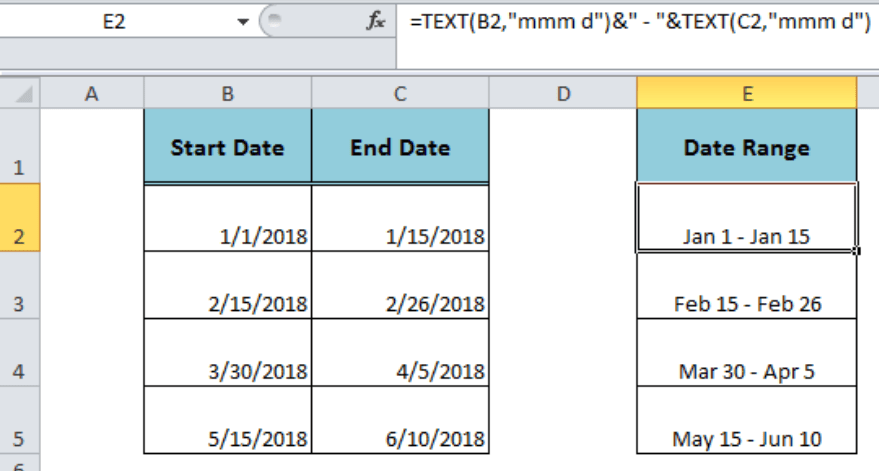Select column D header

click(x=563, y=94)
